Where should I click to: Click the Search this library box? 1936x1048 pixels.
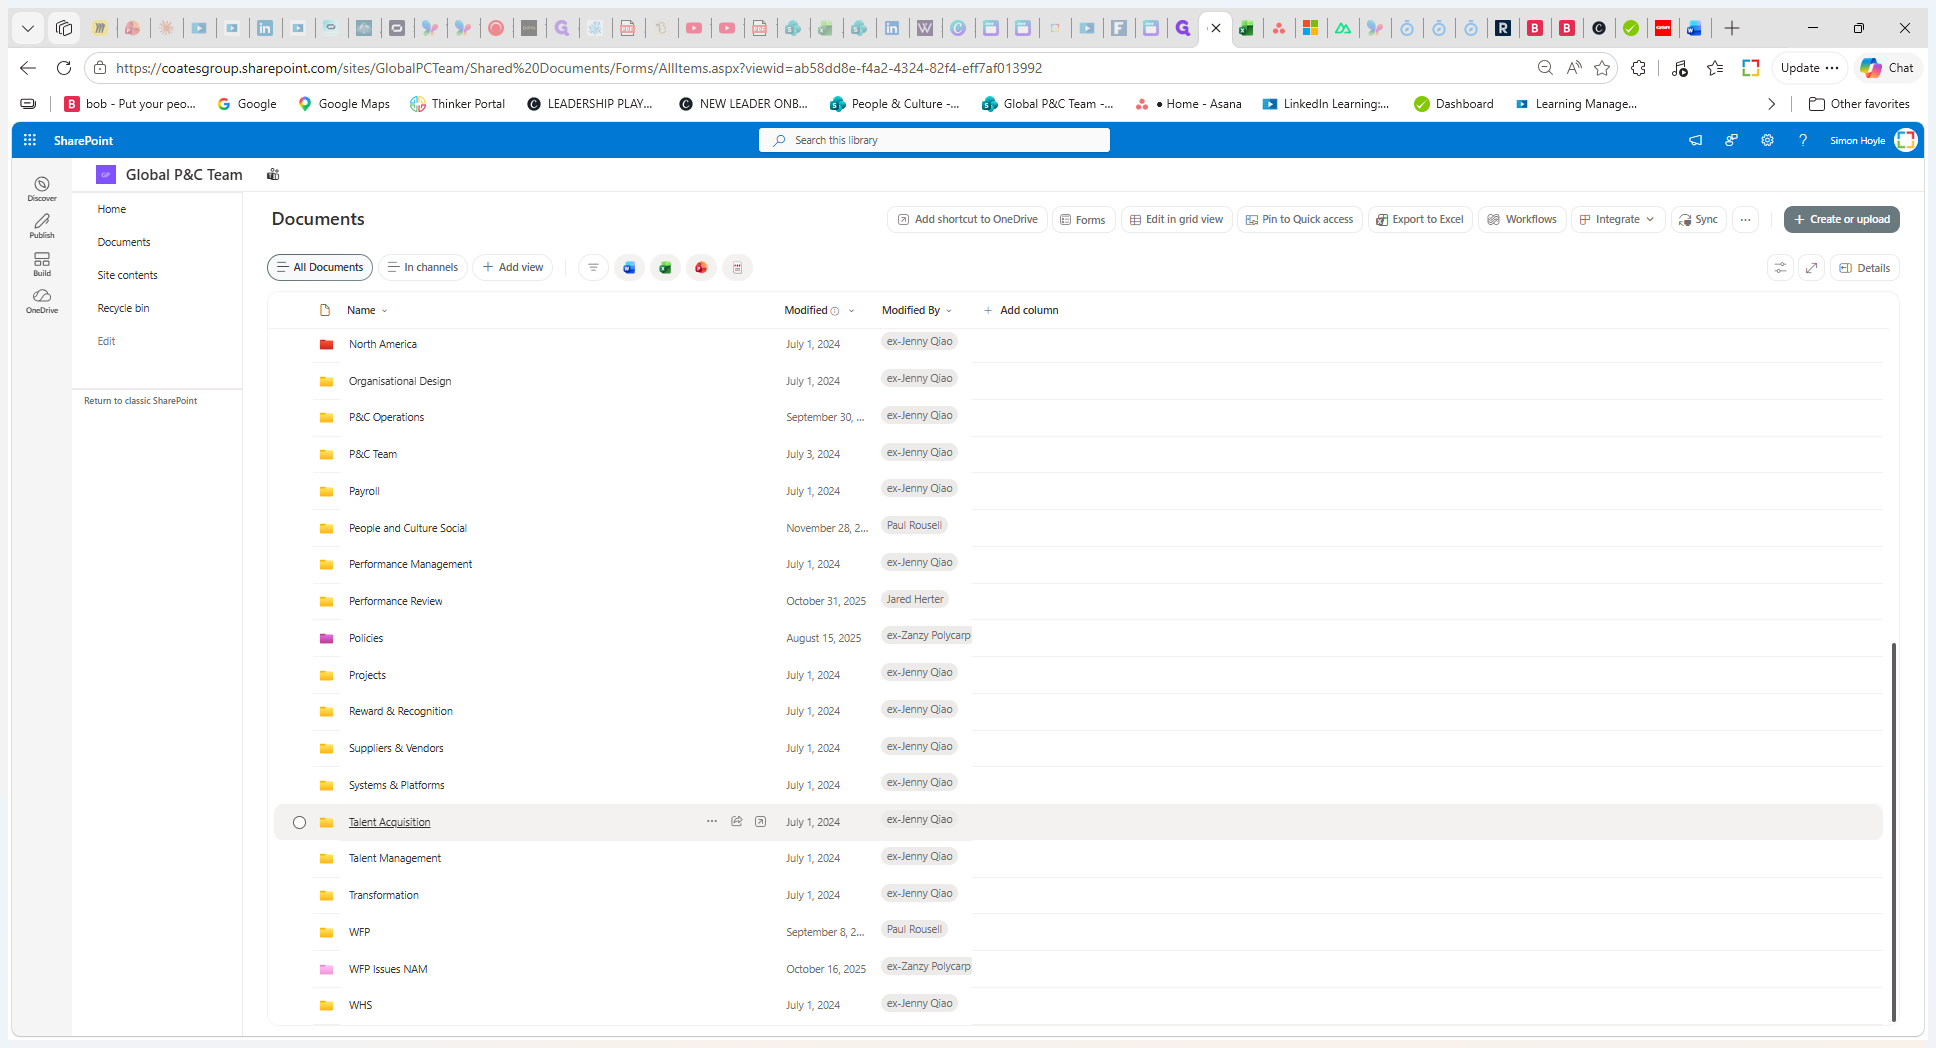pos(934,140)
